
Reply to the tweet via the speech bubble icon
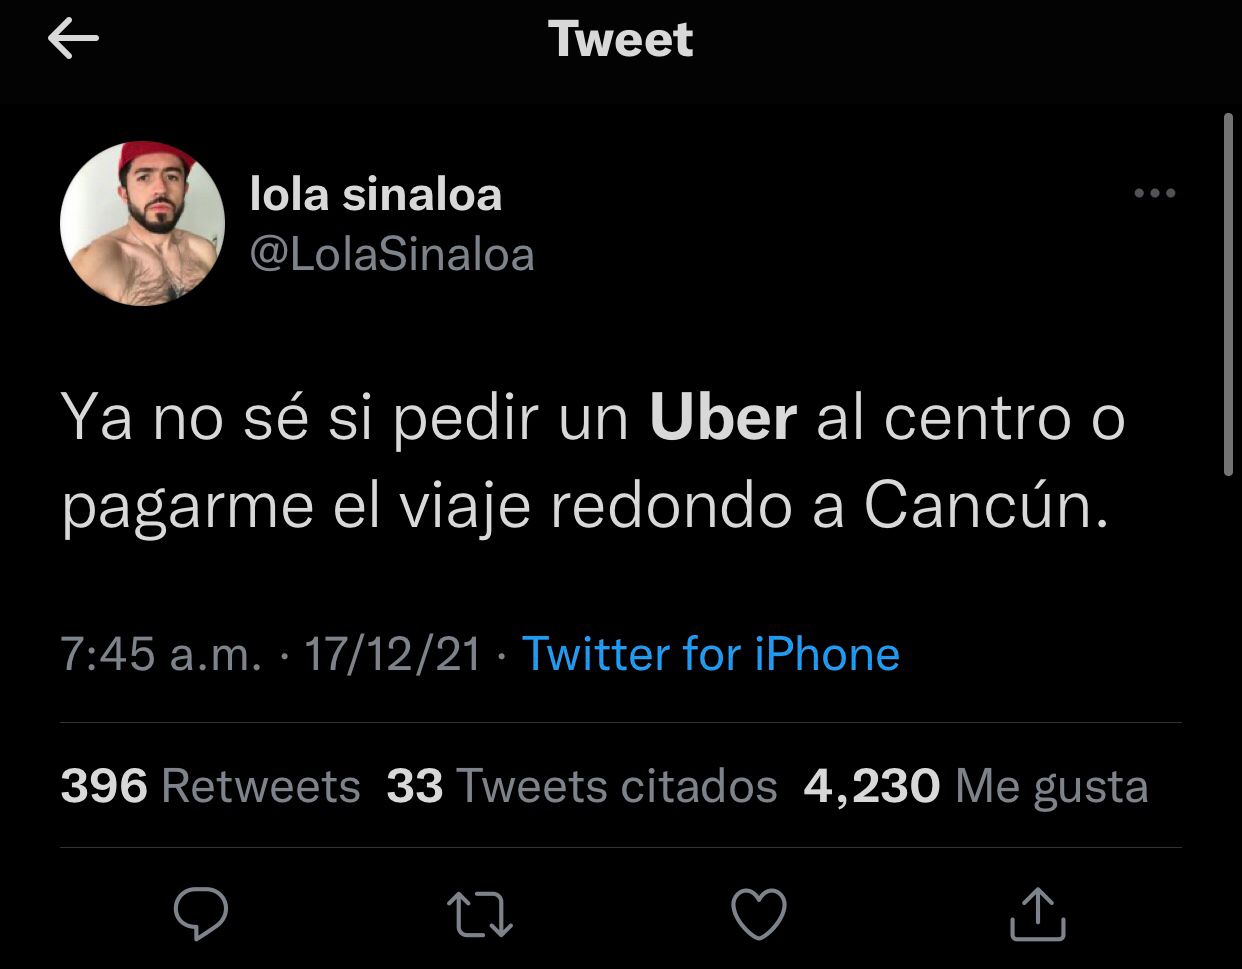(200, 913)
